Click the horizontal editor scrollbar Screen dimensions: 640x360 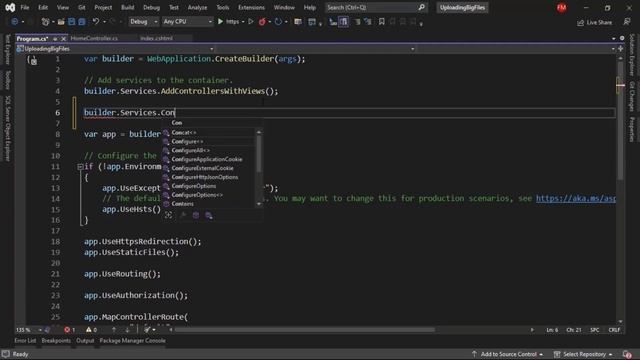(x=304, y=330)
